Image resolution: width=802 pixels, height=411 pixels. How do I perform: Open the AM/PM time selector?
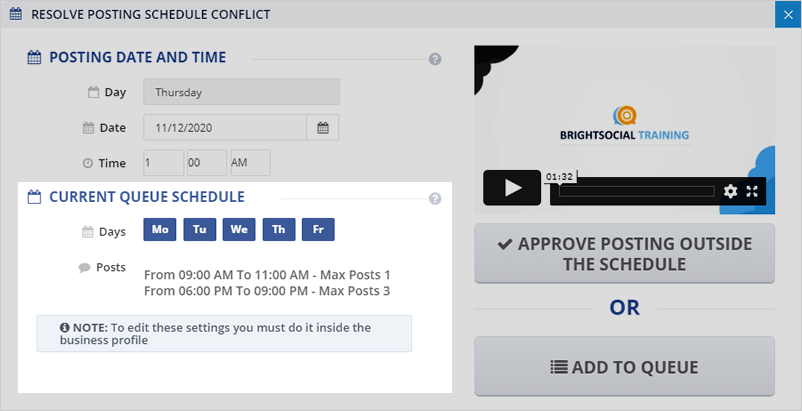[x=250, y=163]
